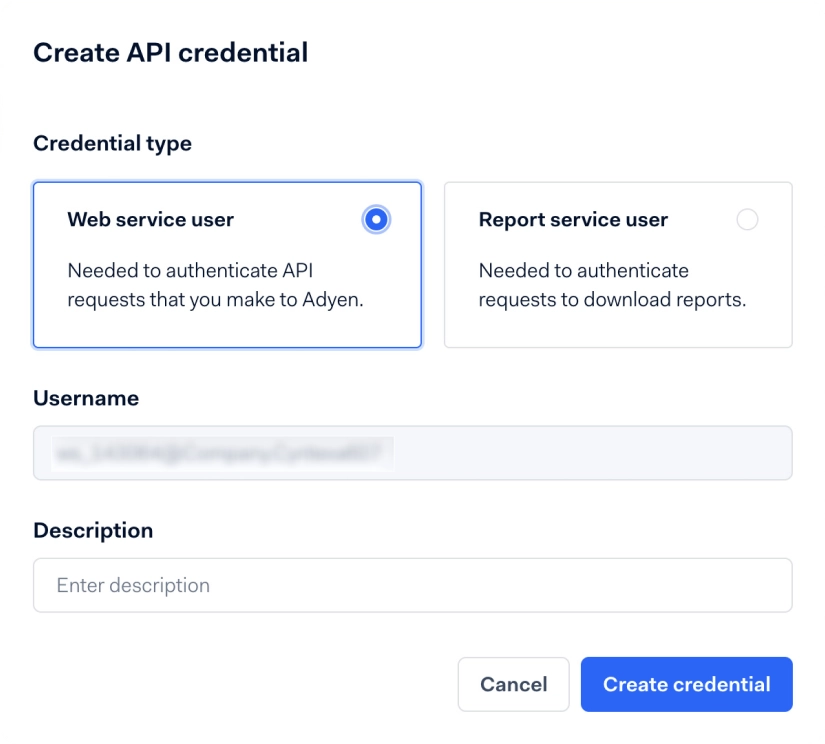
Task: Dismiss the dialog via Cancel
Action: 513,684
